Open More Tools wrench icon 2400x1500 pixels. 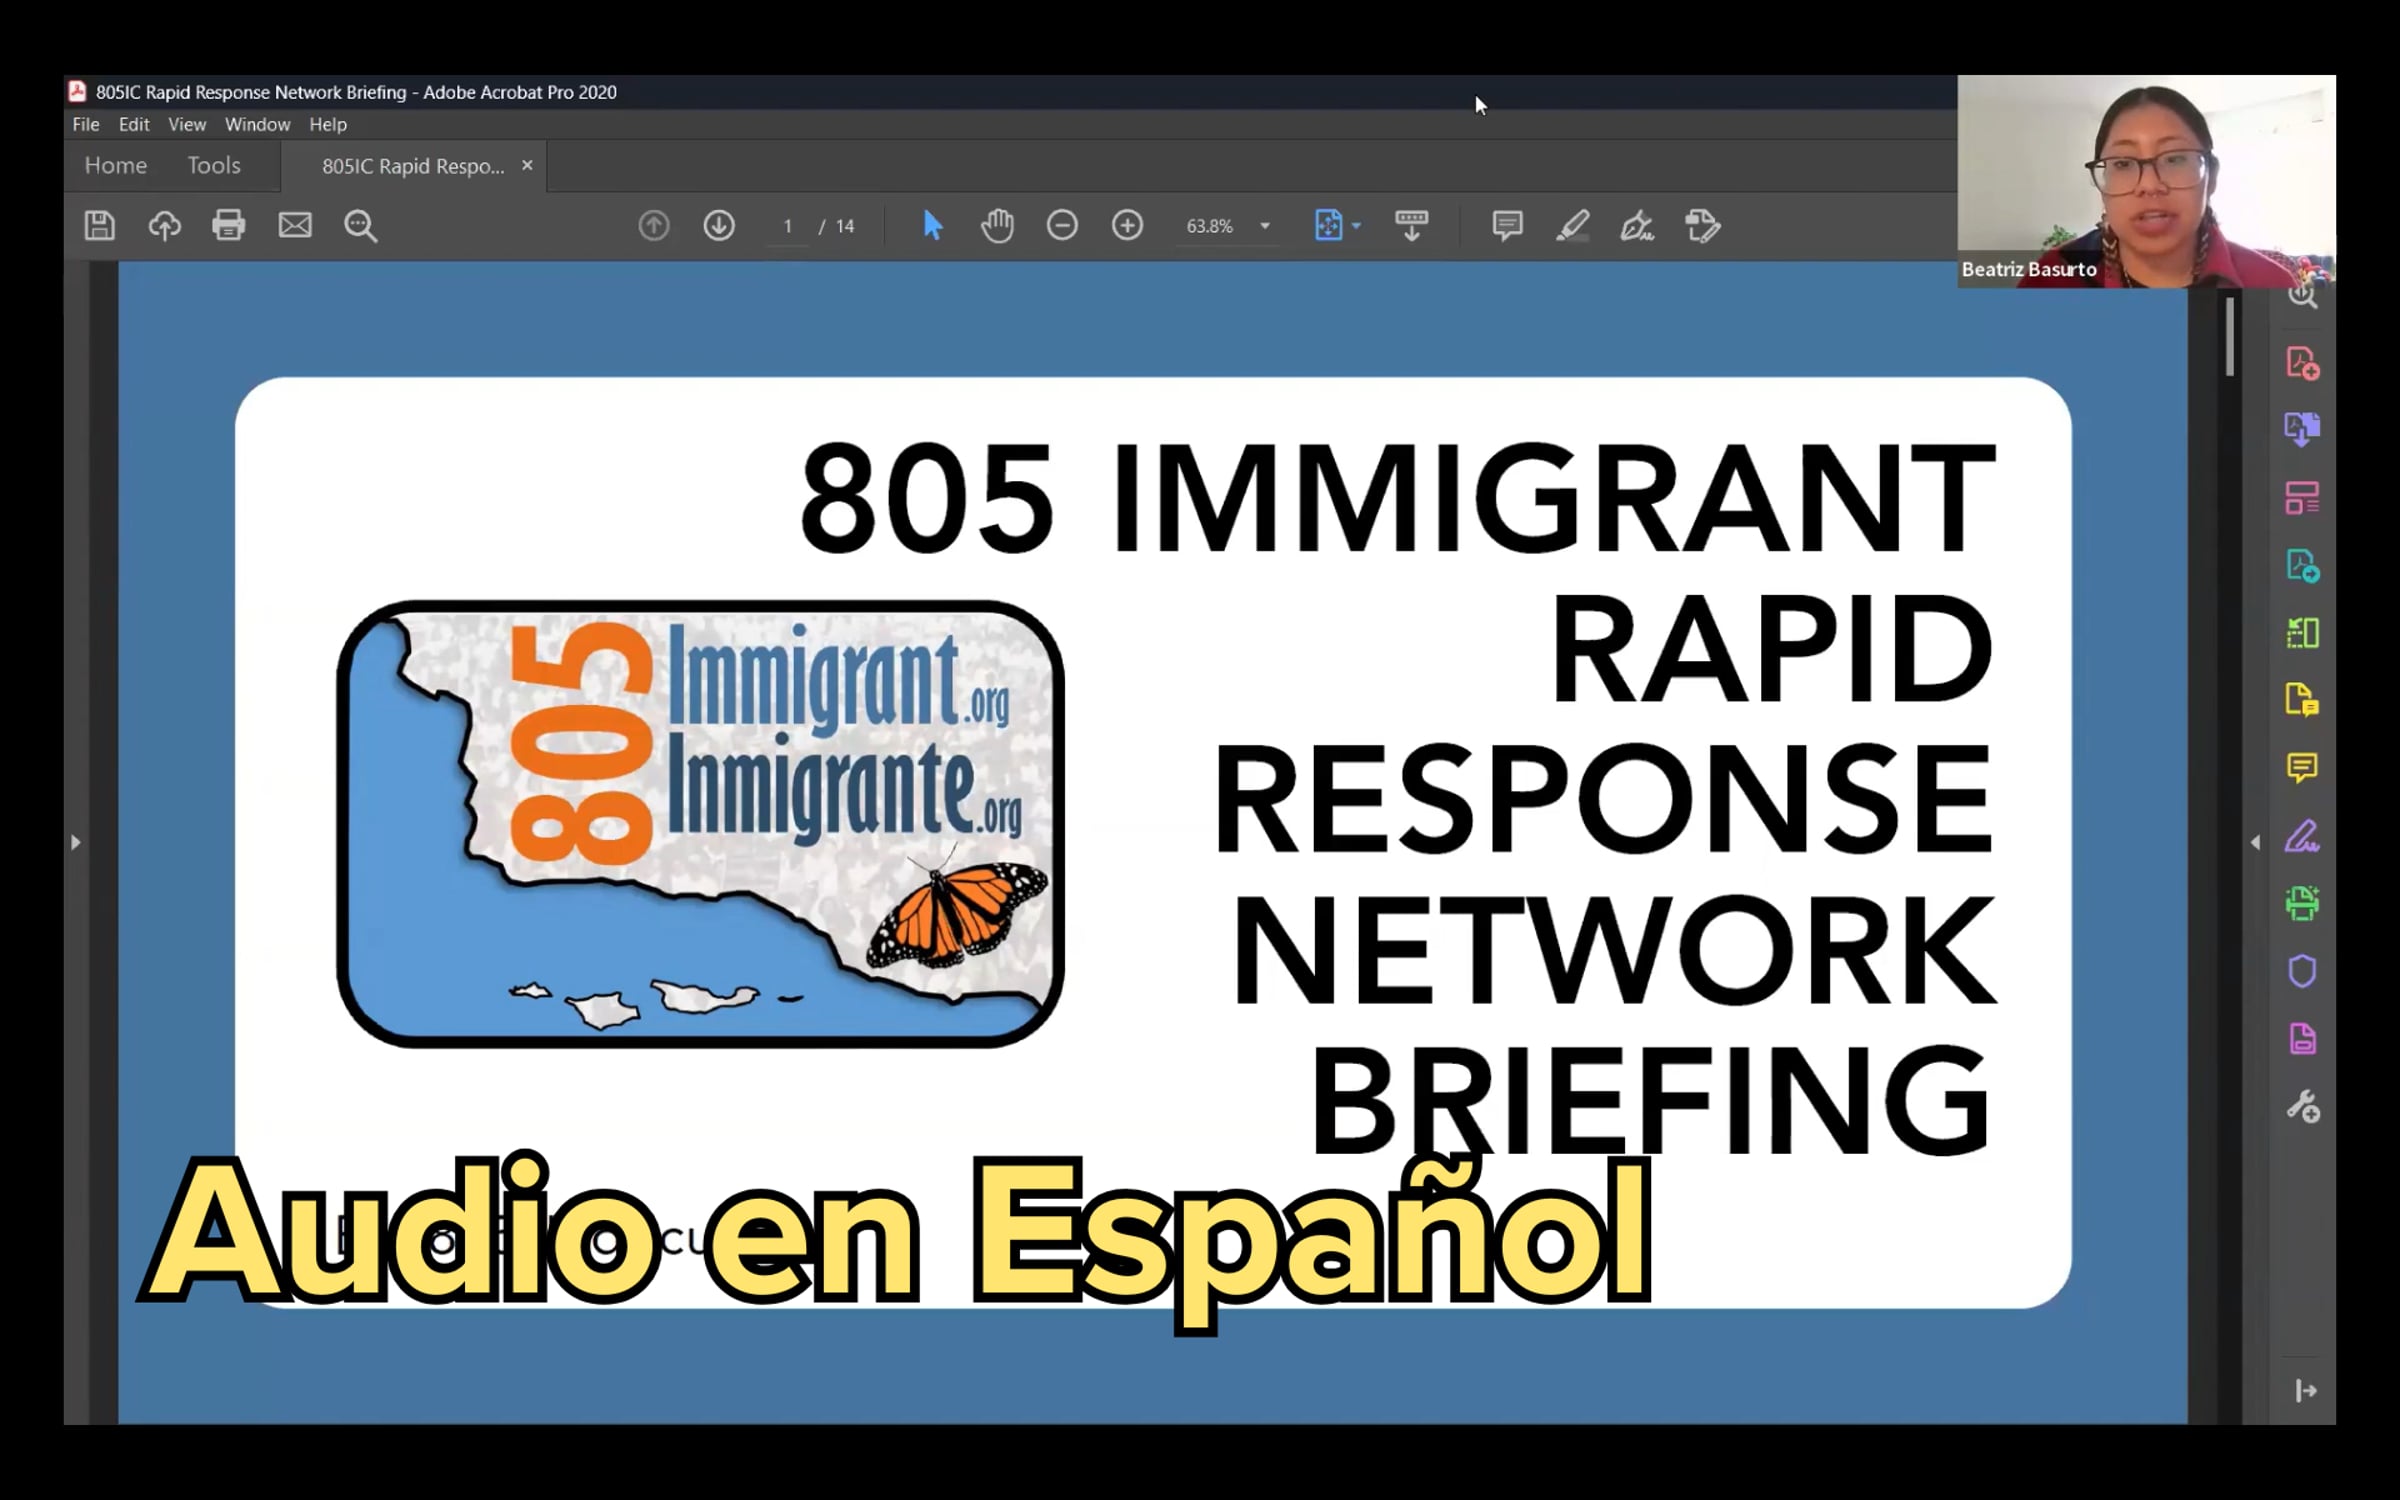[2302, 1107]
